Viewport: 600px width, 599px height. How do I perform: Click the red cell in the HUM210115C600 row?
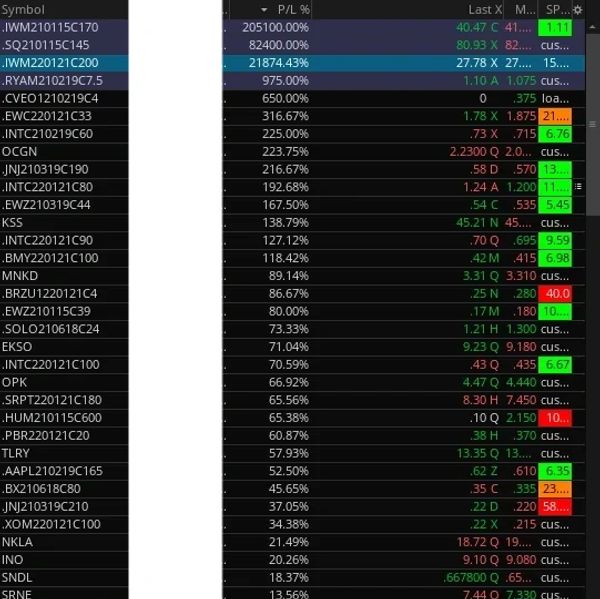point(555,418)
